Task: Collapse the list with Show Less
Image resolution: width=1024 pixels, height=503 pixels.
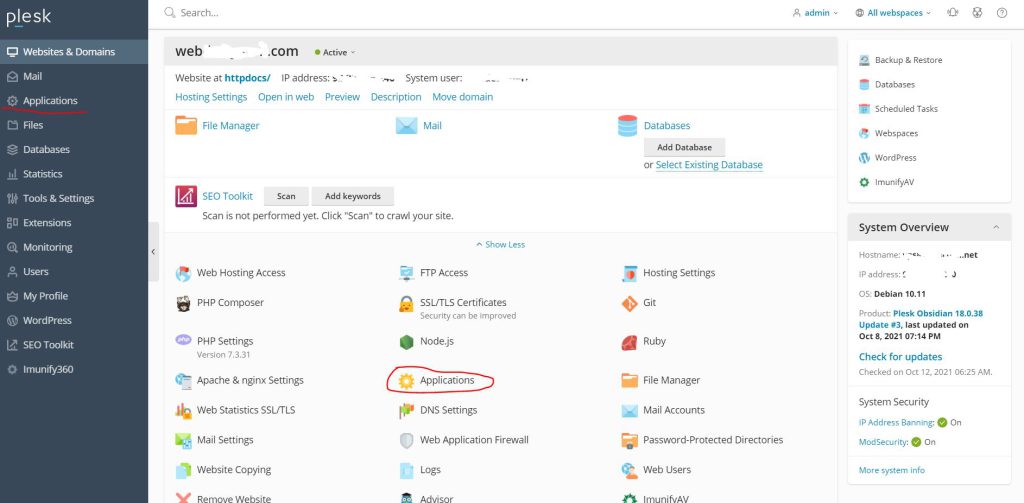Action: tap(500, 244)
